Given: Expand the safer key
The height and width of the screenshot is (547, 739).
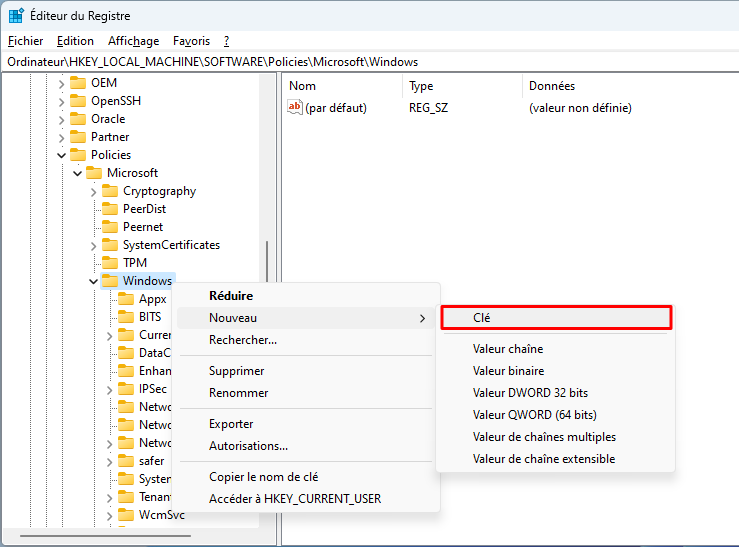Looking at the screenshot, I should pos(109,462).
